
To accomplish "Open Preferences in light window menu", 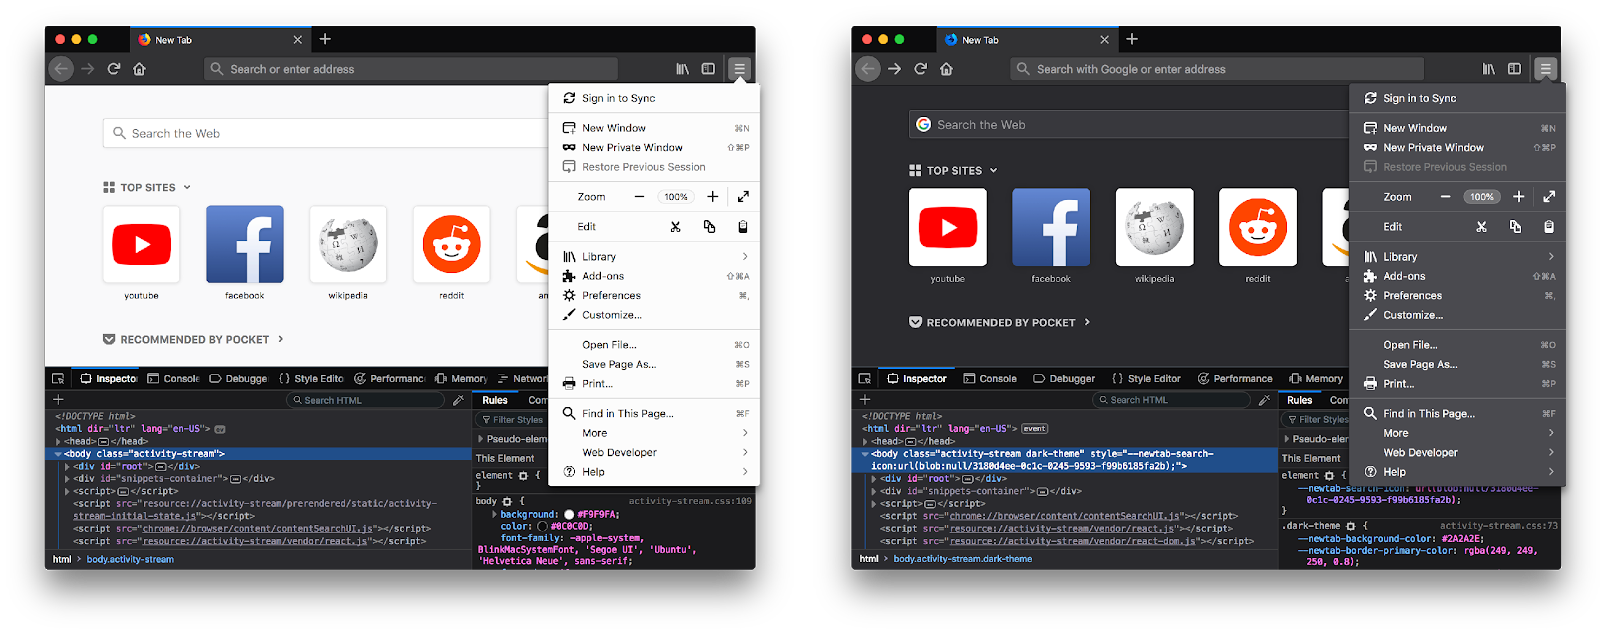I will click(654, 295).
